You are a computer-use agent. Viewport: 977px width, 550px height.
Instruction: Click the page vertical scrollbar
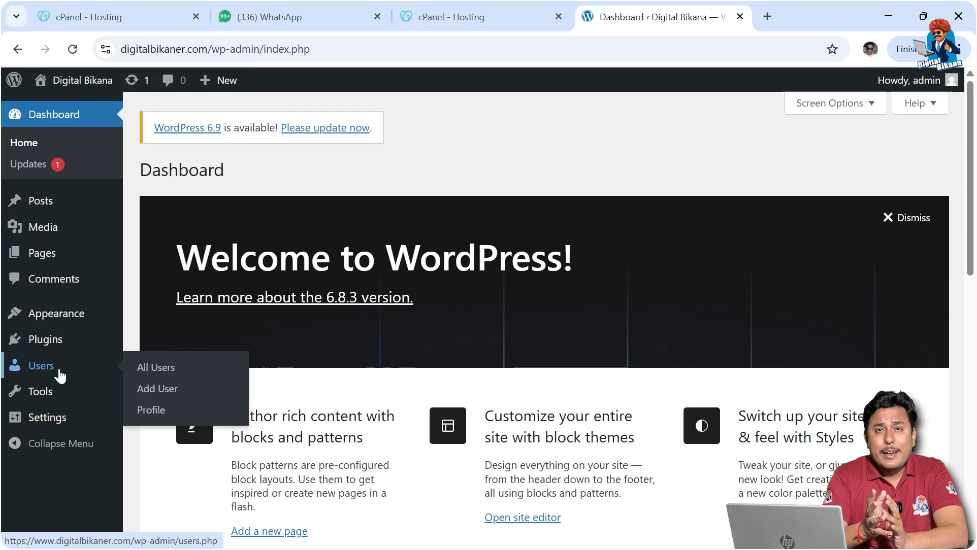tap(970, 178)
